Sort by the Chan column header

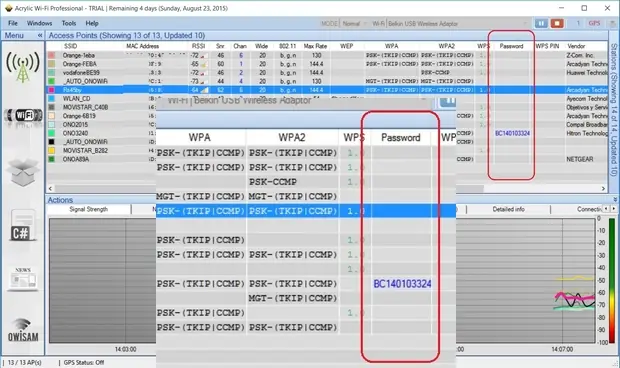click(240, 46)
